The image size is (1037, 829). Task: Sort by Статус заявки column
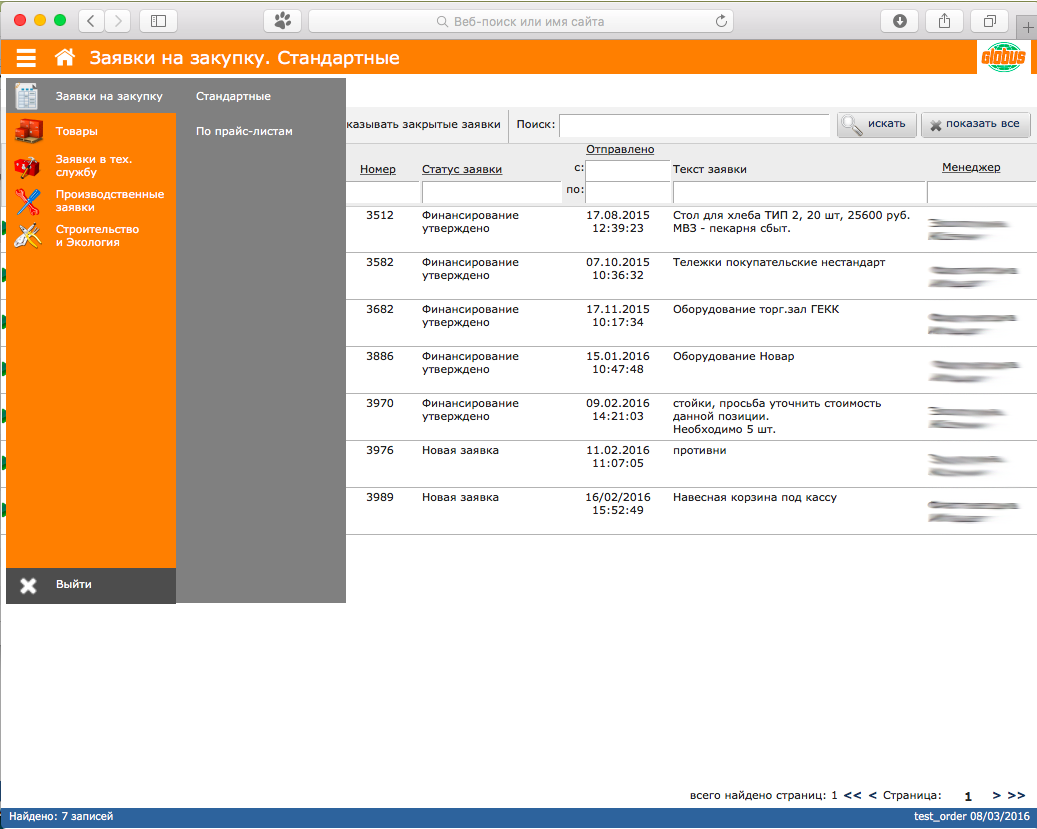(462, 169)
